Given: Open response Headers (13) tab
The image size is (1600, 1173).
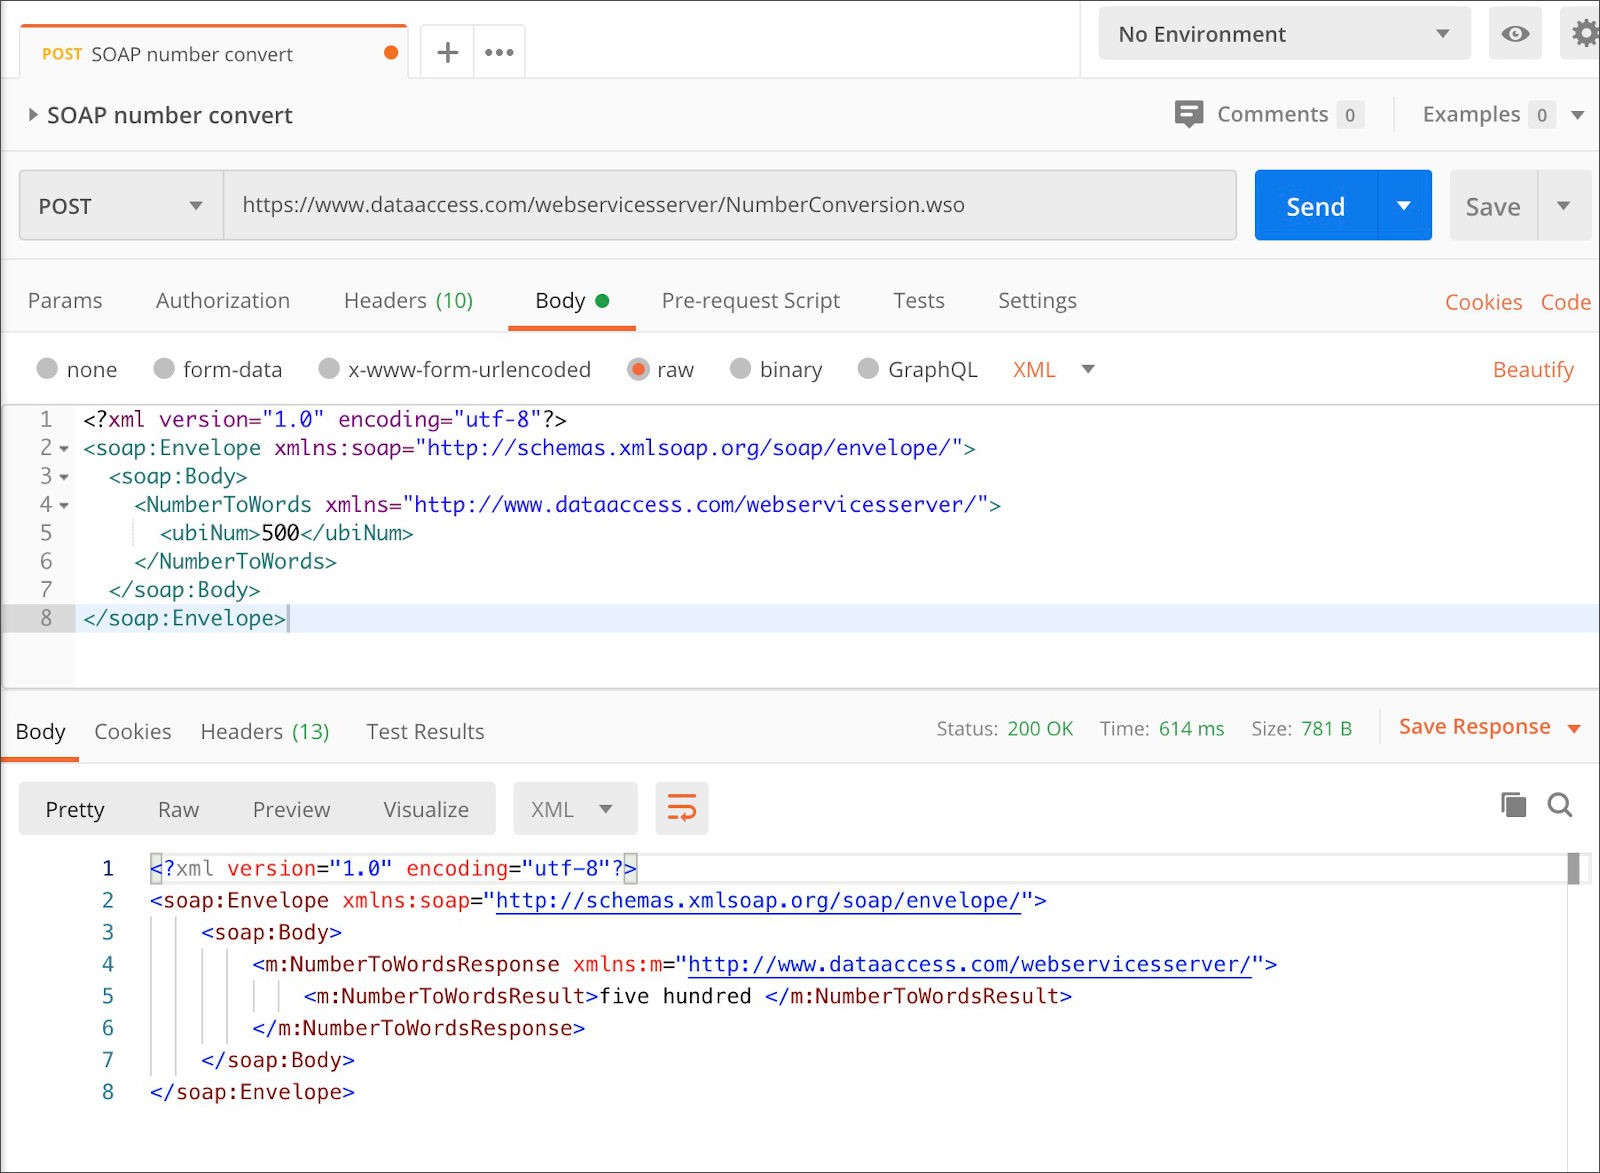Looking at the screenshot, I should 265,731.
